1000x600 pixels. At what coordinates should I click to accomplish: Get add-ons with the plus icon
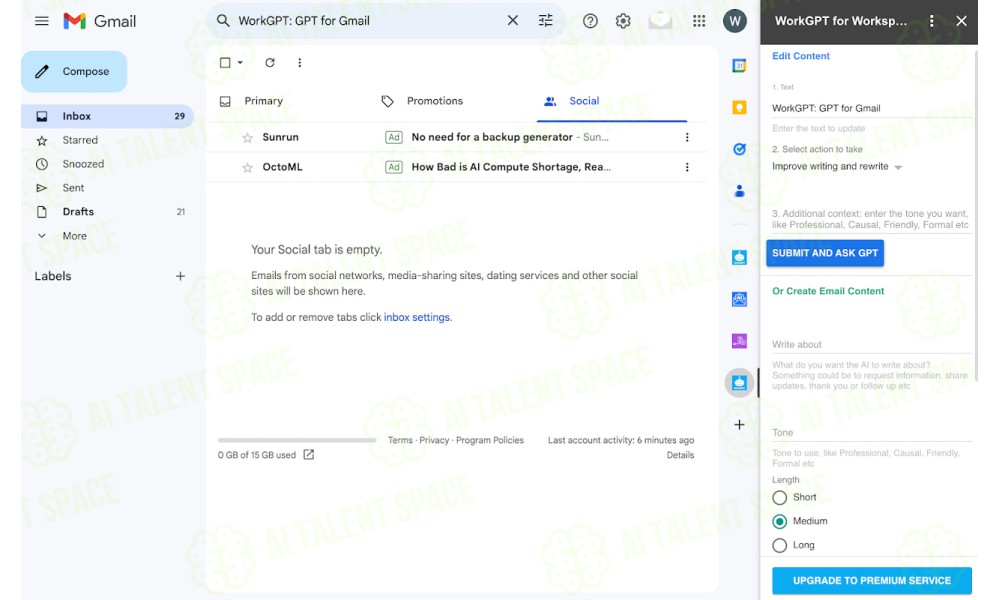(x=739, y=425)
